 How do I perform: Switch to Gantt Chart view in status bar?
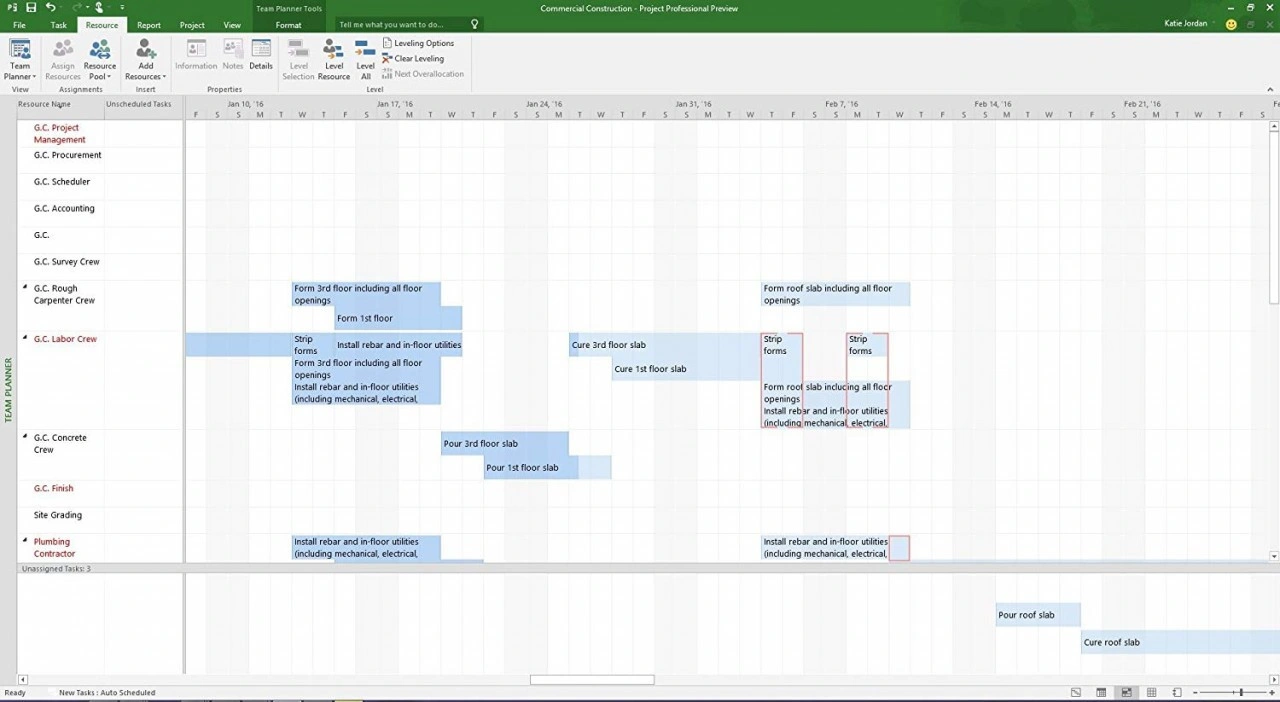pyautogui.click(x=1076, y=692)
